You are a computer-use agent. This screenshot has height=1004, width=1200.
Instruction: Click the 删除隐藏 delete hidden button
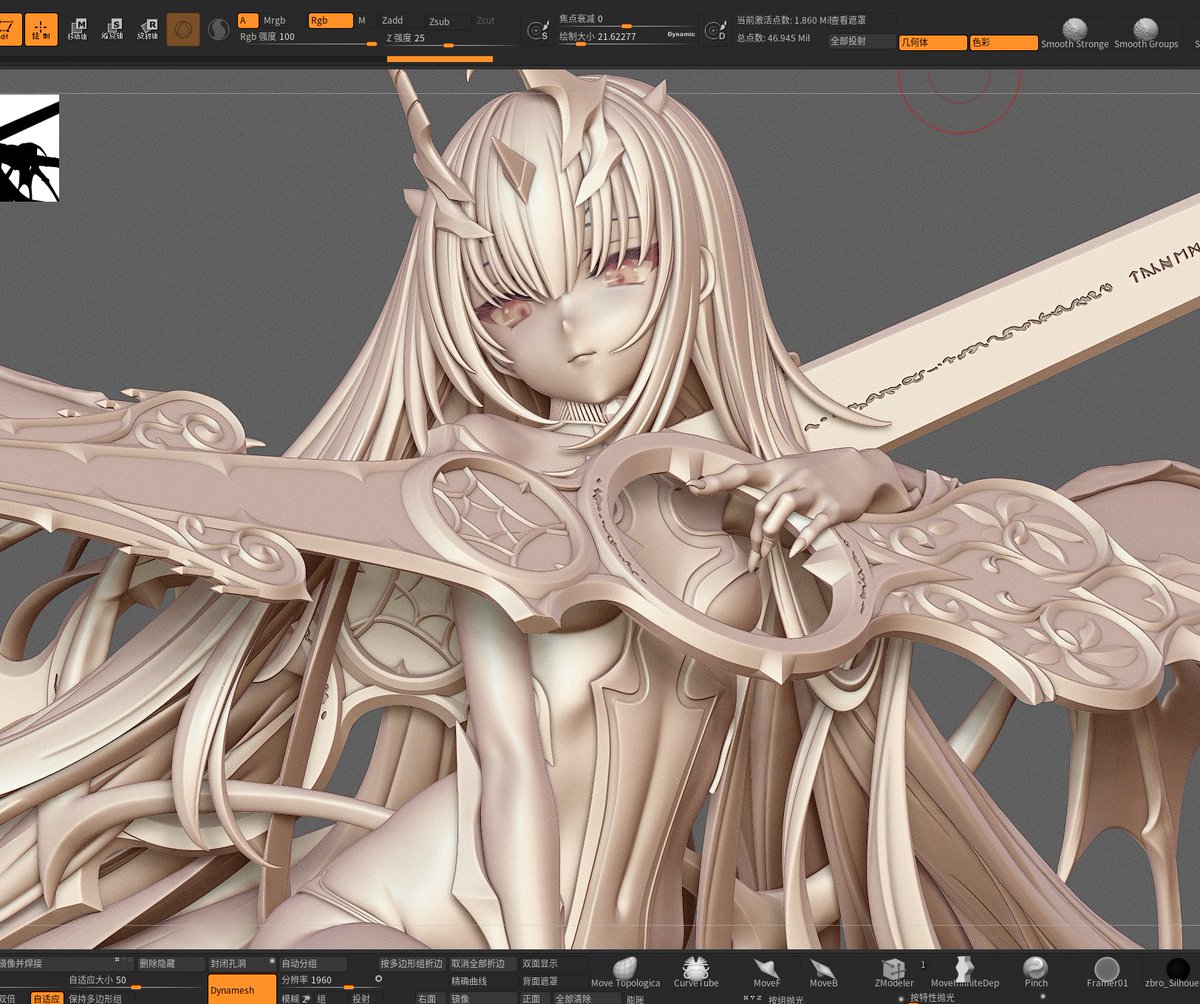point(170,964)
